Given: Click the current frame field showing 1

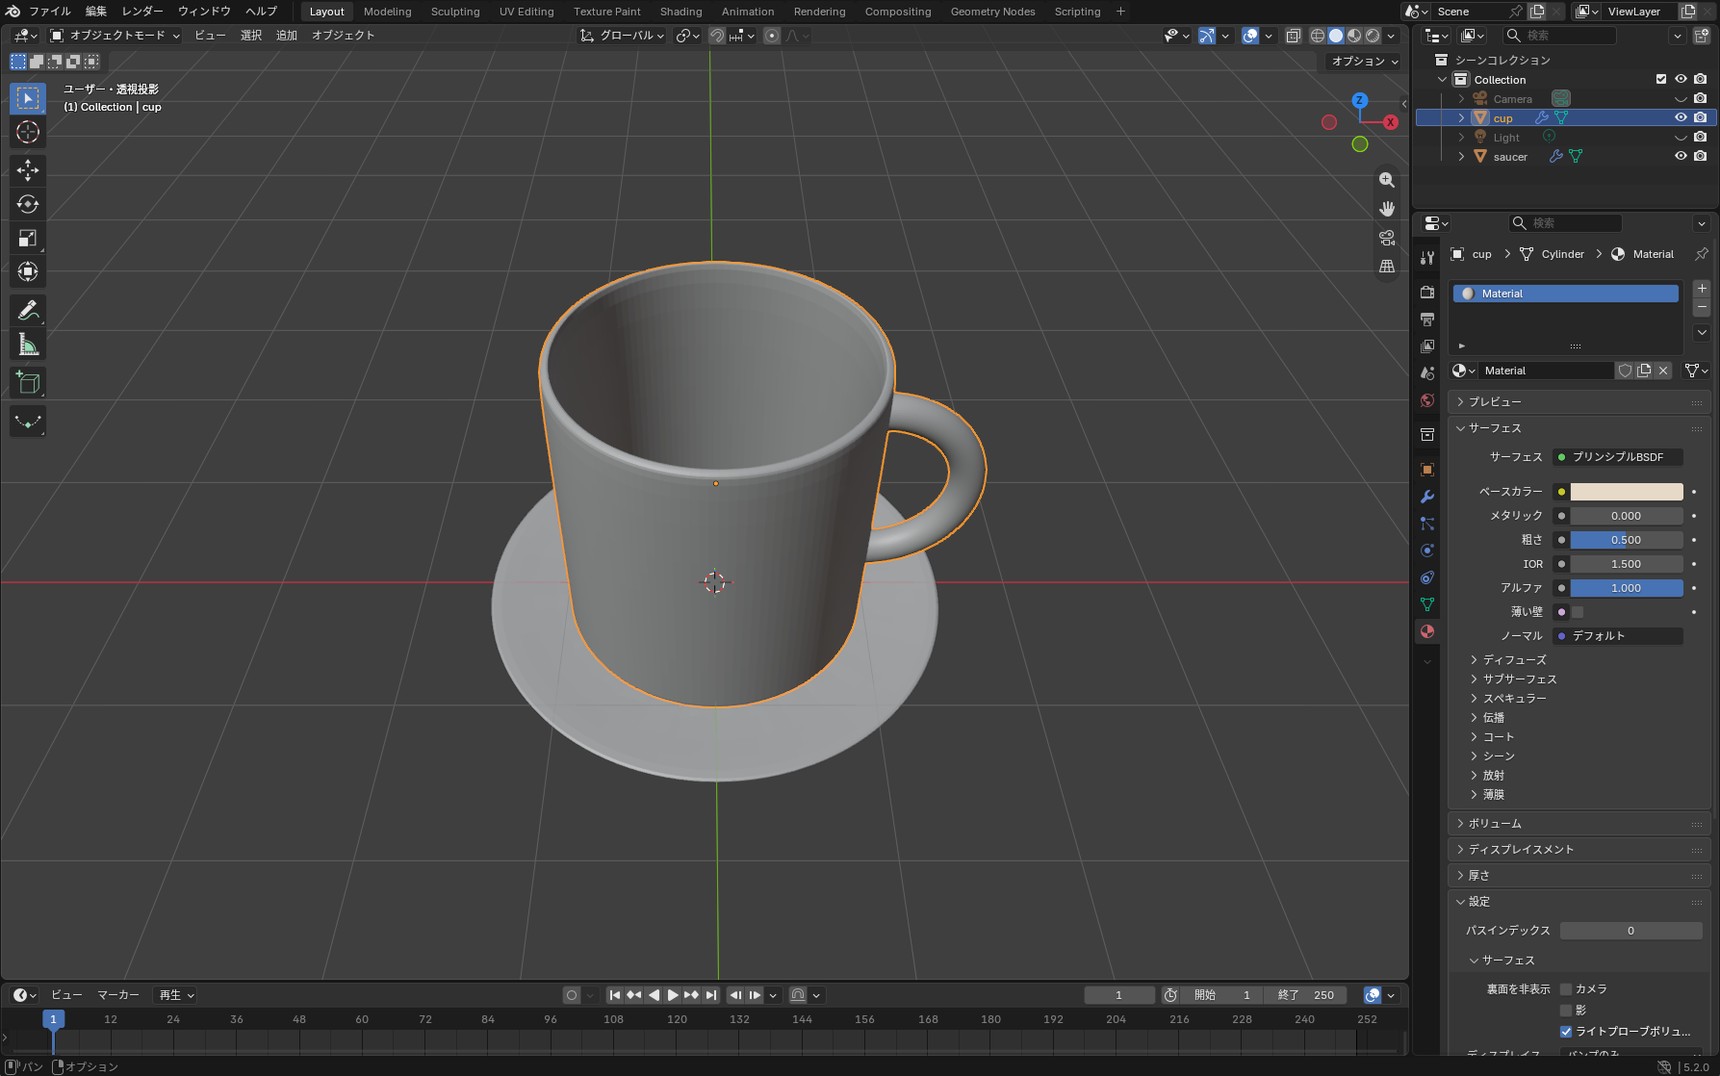Looking at the screenshot, I should click(1119, 995).
